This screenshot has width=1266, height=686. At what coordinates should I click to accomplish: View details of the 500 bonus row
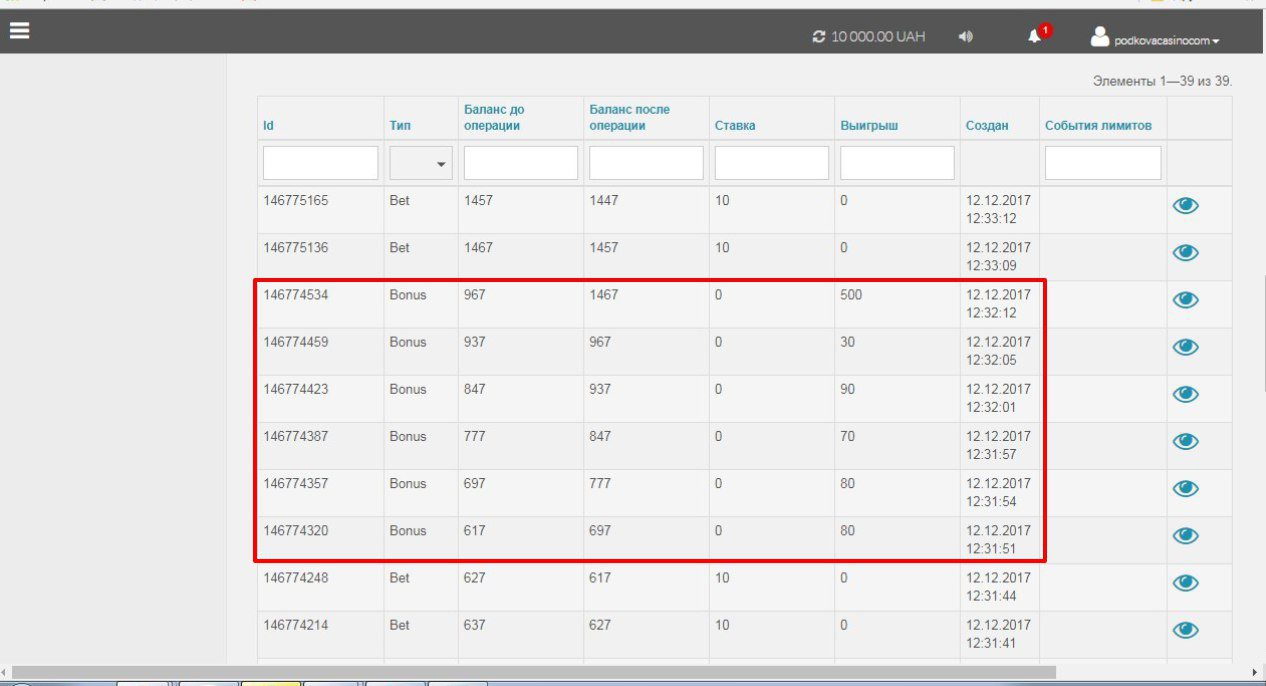pos(1185,300)
